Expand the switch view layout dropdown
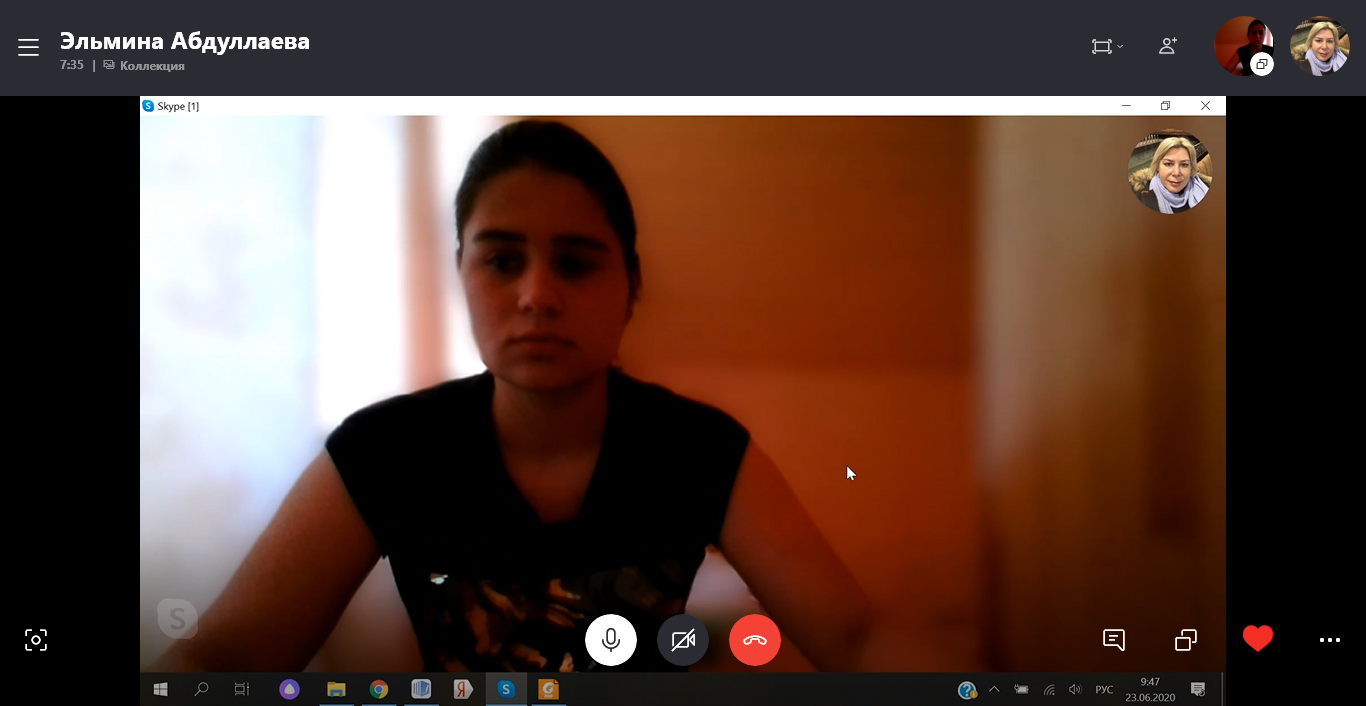Viewport: 1366px width, 706px height. [x=1106, y=46]
